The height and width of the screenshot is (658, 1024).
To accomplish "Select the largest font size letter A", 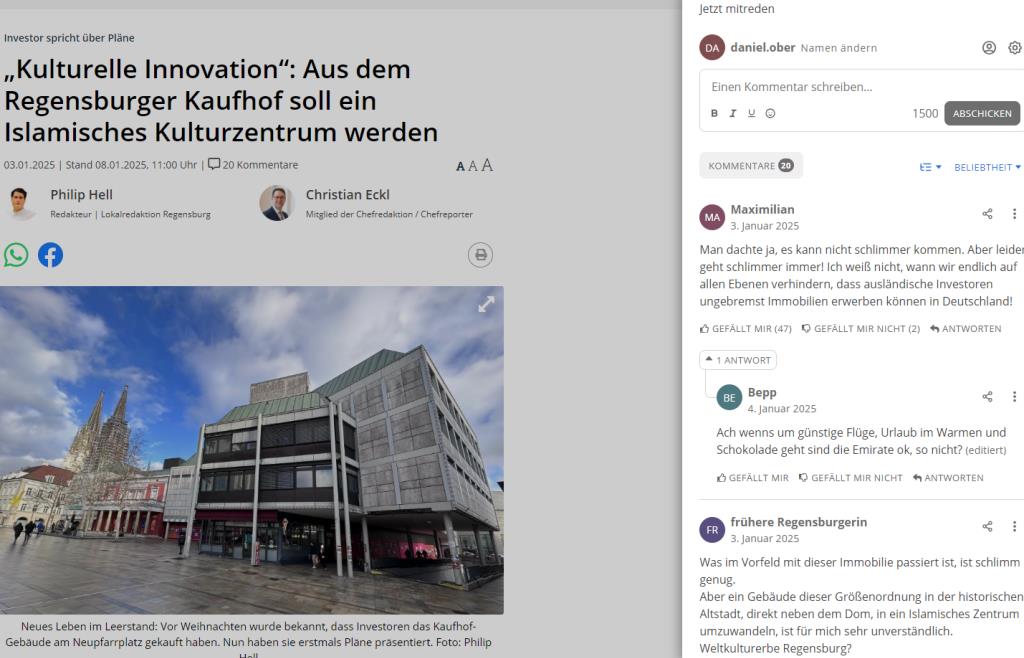I will coord(486,164).
